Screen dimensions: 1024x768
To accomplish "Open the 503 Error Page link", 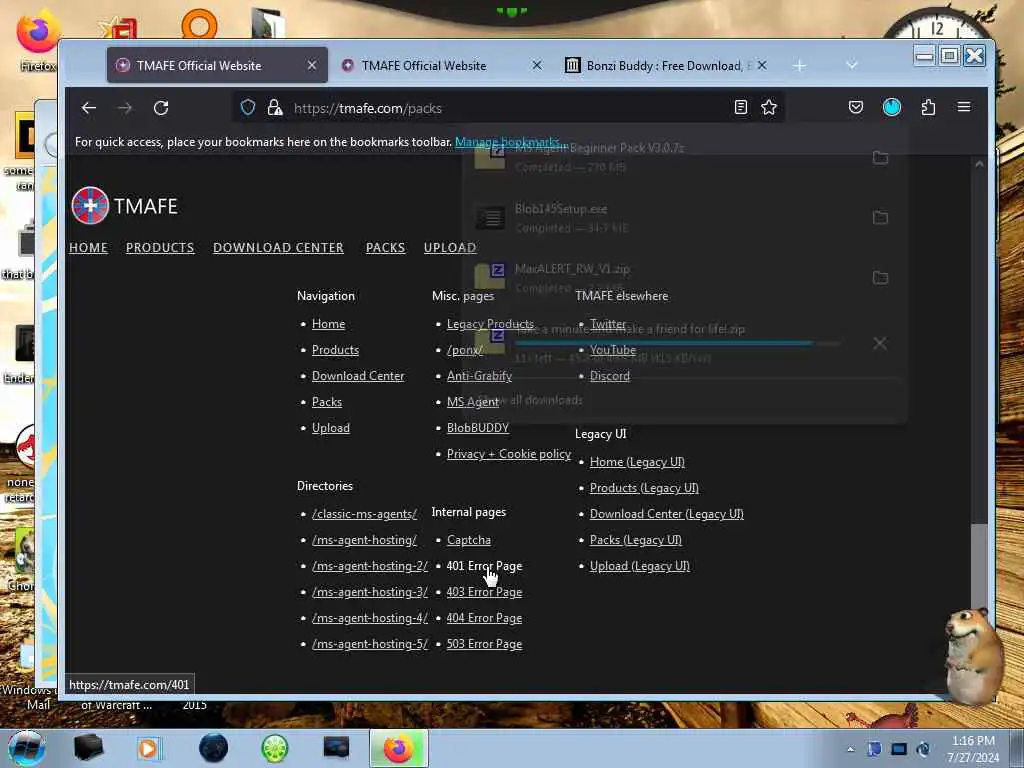I will point(484,644).
